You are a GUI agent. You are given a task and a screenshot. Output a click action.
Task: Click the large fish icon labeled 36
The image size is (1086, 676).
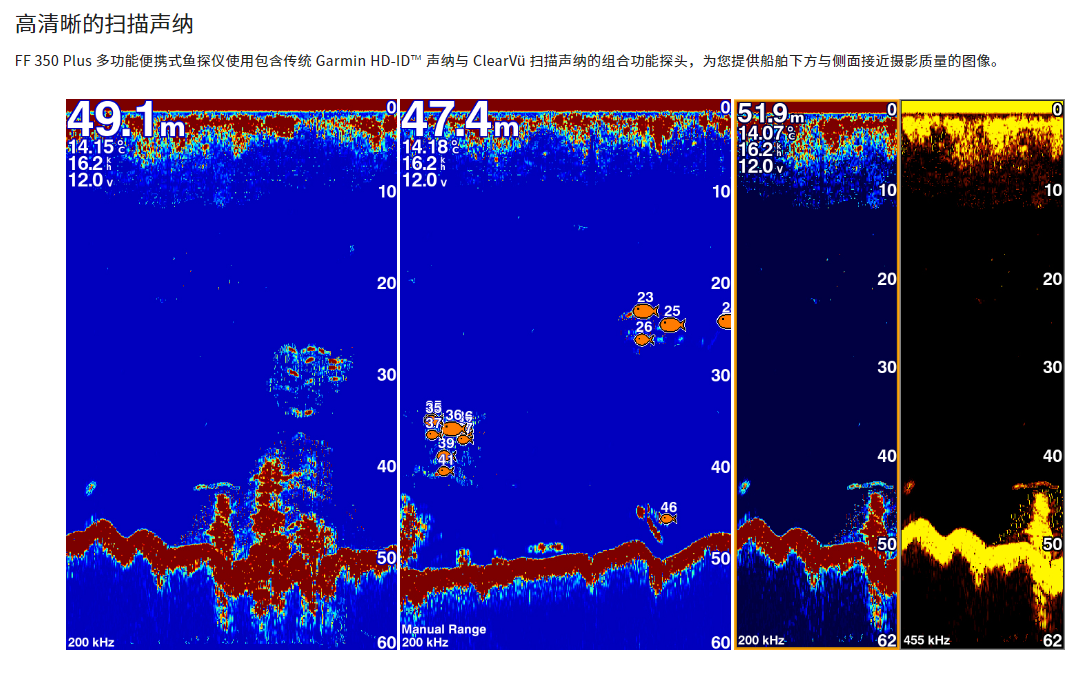453,429
